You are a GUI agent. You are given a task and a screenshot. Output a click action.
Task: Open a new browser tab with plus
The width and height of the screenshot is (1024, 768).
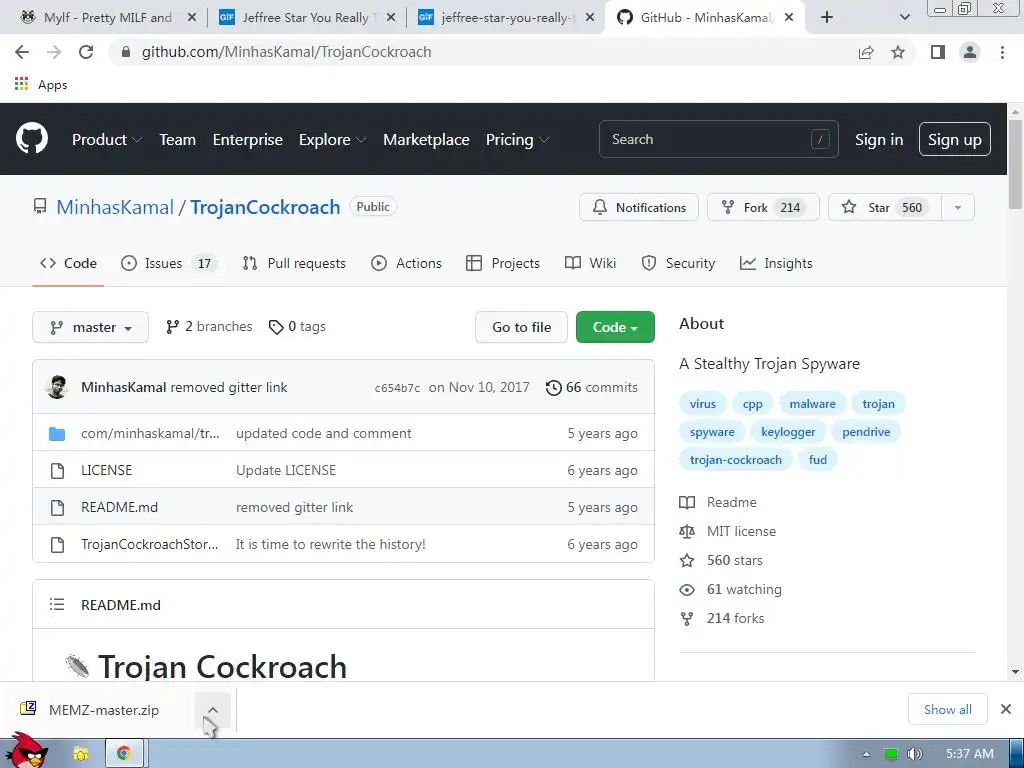tap(827, 18)
